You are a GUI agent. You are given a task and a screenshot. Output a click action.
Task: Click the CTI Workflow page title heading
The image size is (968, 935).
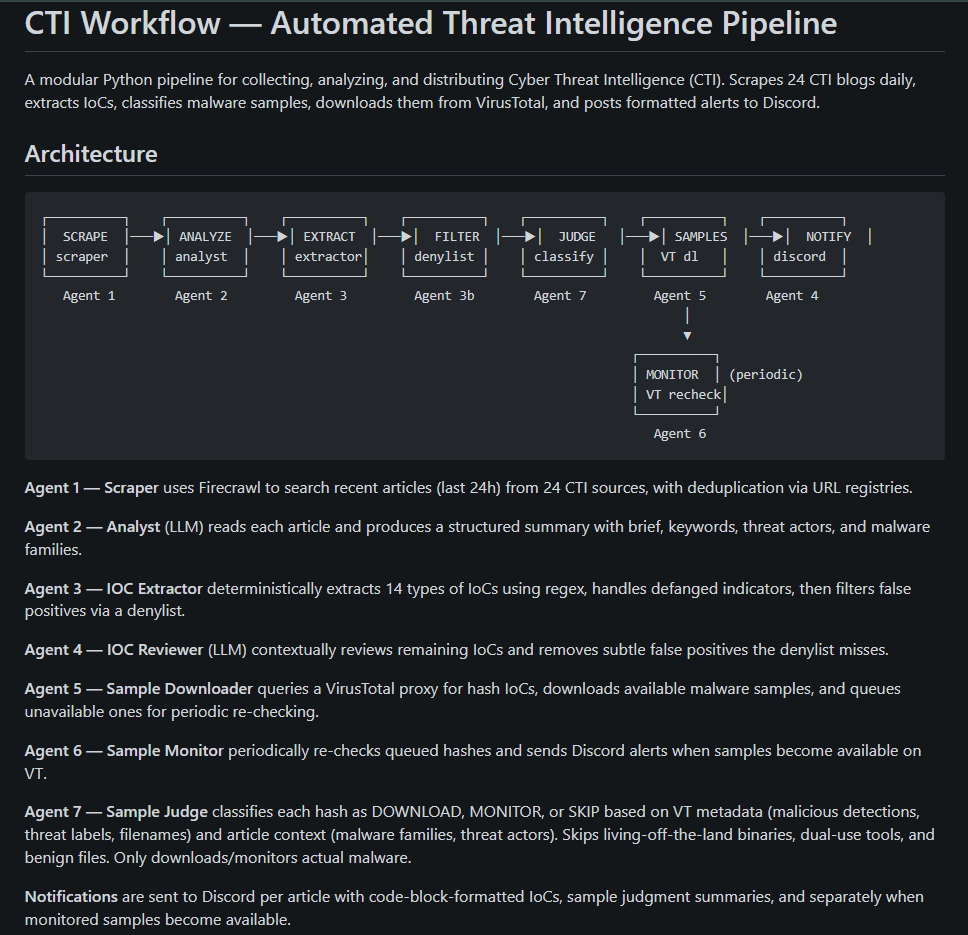pyautogui.click(x=430, y=23)
